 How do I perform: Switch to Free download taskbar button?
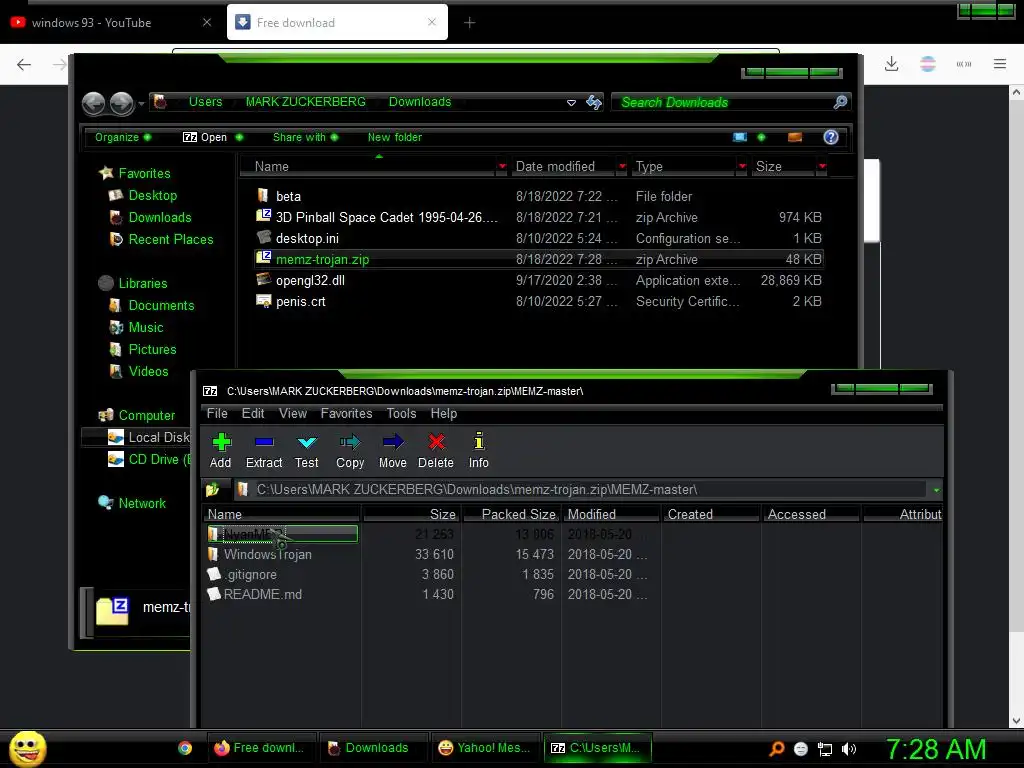[261, 748]
